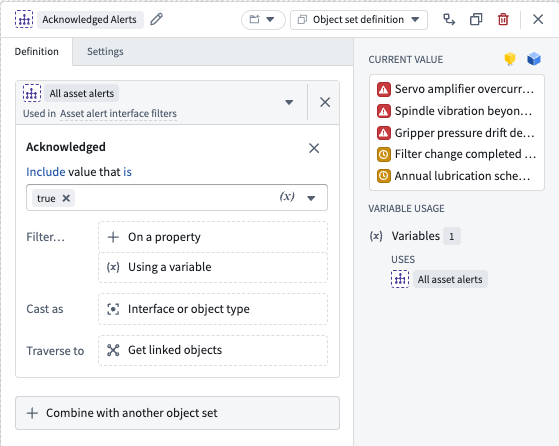559x446 pixels.
Task: Open the folder move dropdown
Action: 263,20
